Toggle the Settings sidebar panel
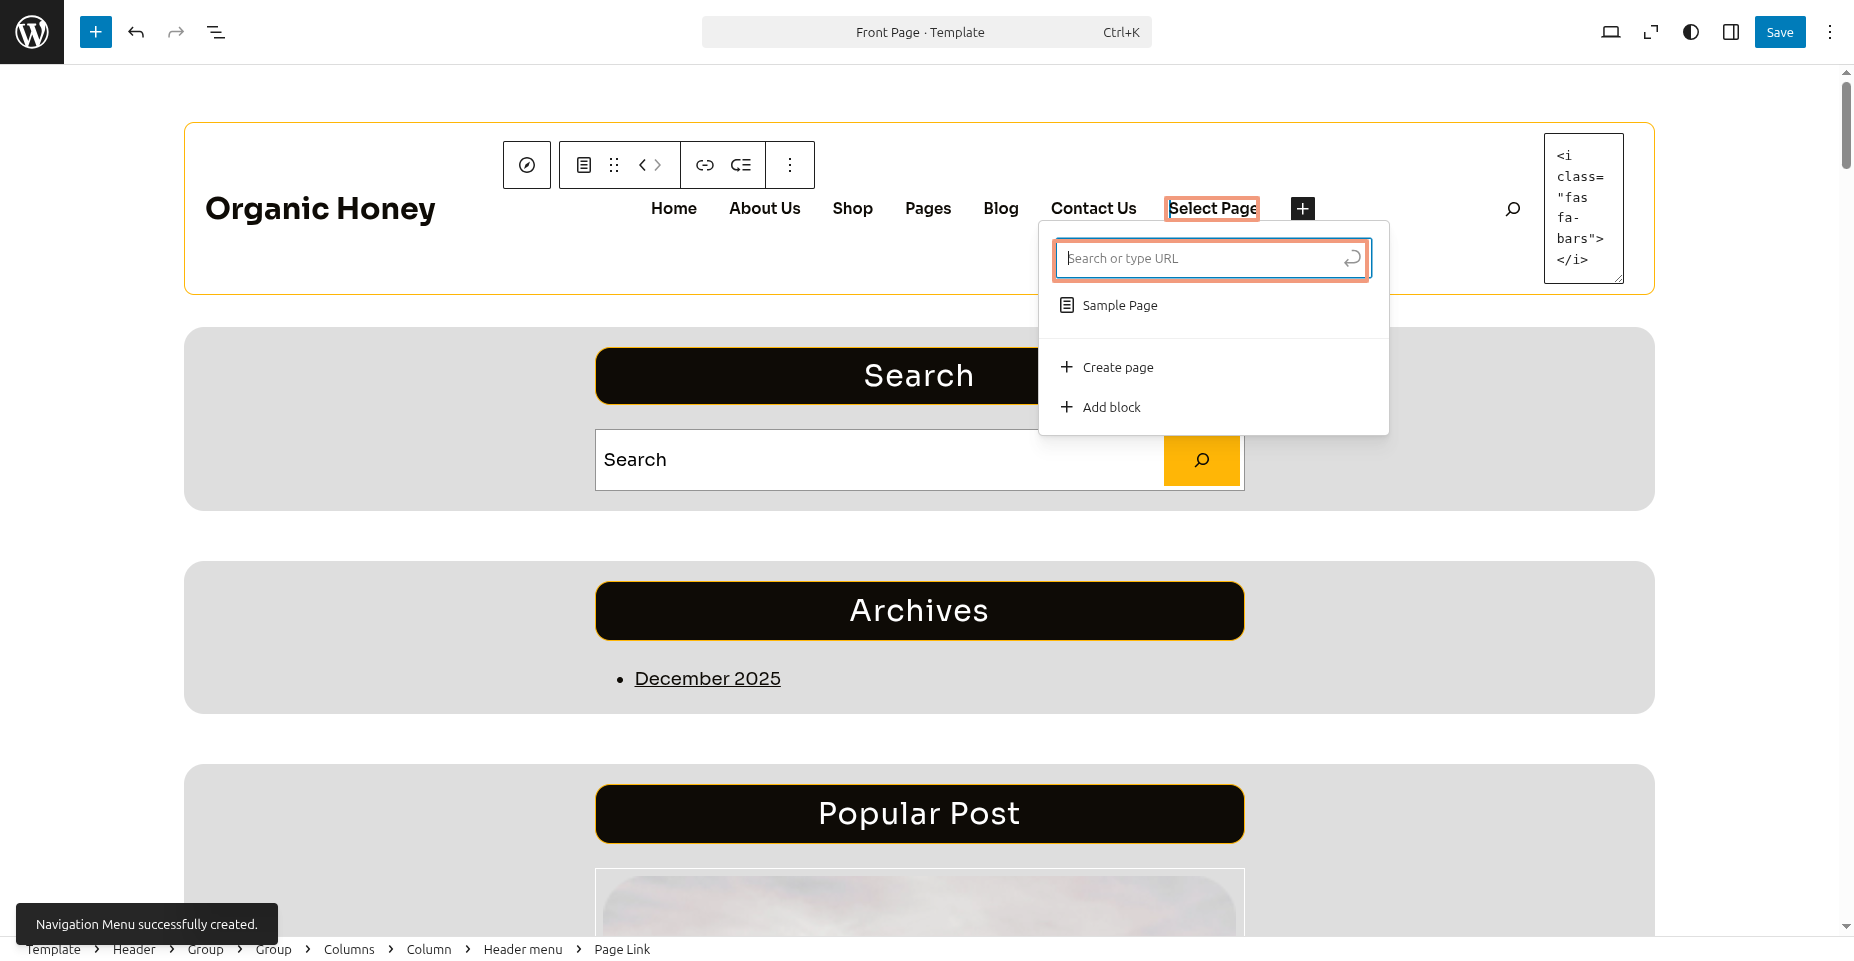1854x961 pixels. click(1731, 32)
